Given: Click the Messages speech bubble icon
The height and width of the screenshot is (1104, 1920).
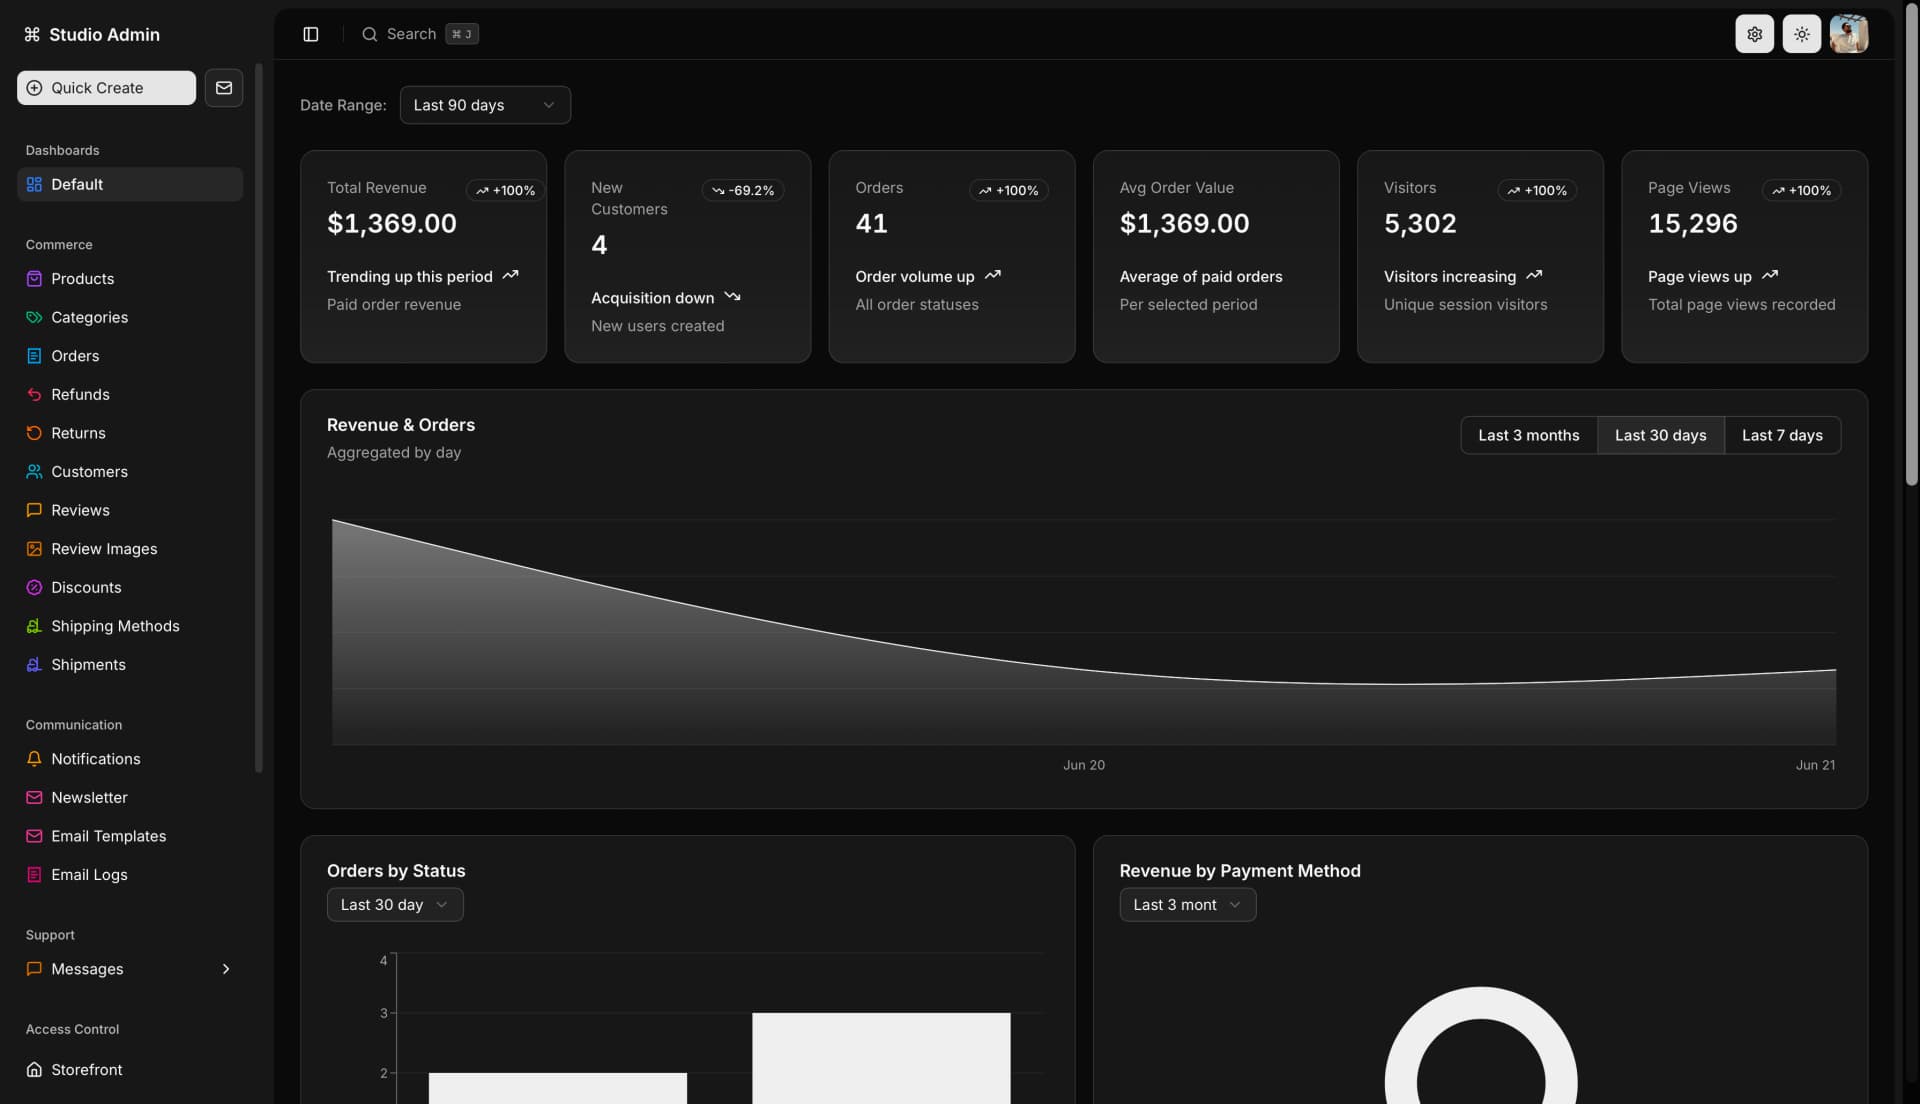Looking at the screenshot, I should [x=34, y=969].
